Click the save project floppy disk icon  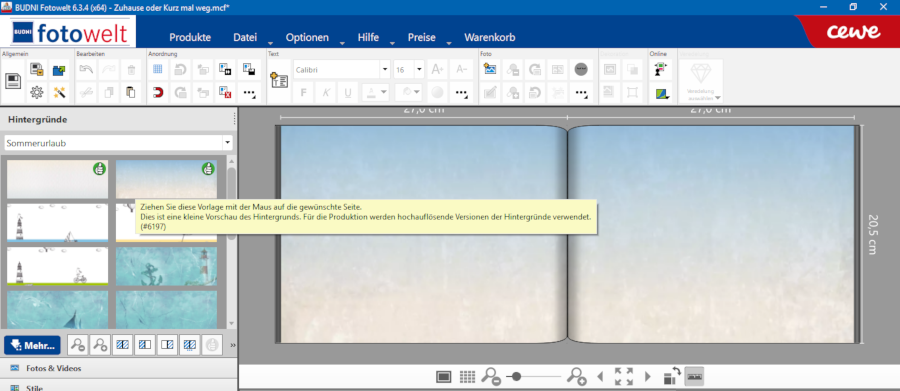[x=13, y=81]
